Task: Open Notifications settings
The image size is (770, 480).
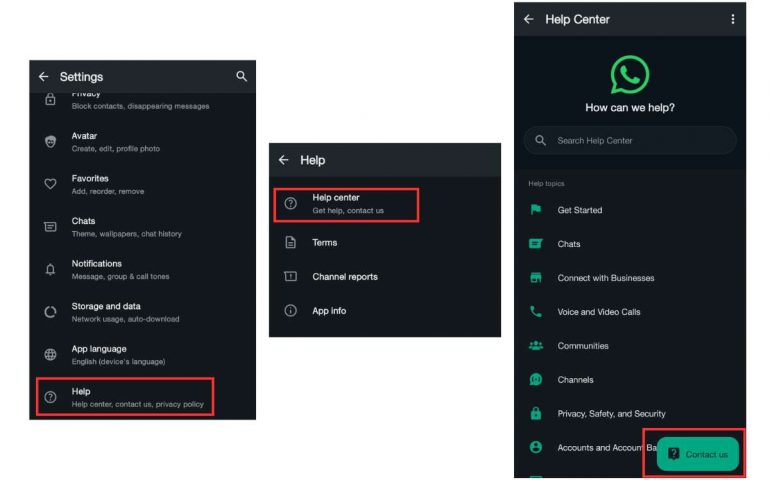Action: click(x=142, y=269)
